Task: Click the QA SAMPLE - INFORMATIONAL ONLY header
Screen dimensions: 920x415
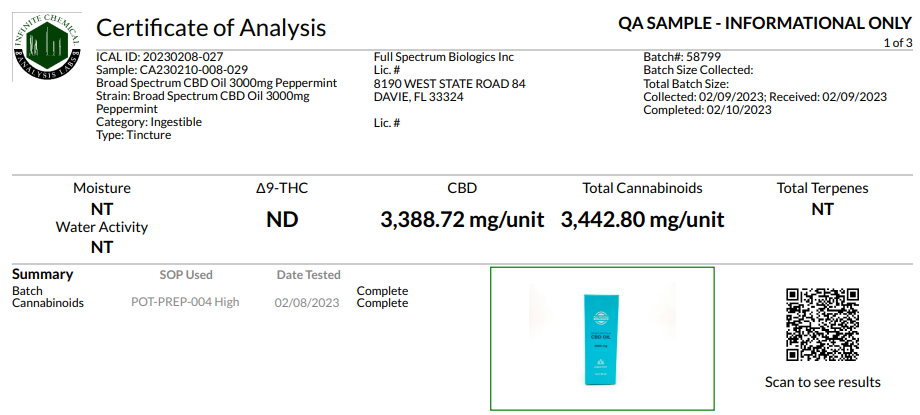Action: pyautogui.click(x=765, y=23)
